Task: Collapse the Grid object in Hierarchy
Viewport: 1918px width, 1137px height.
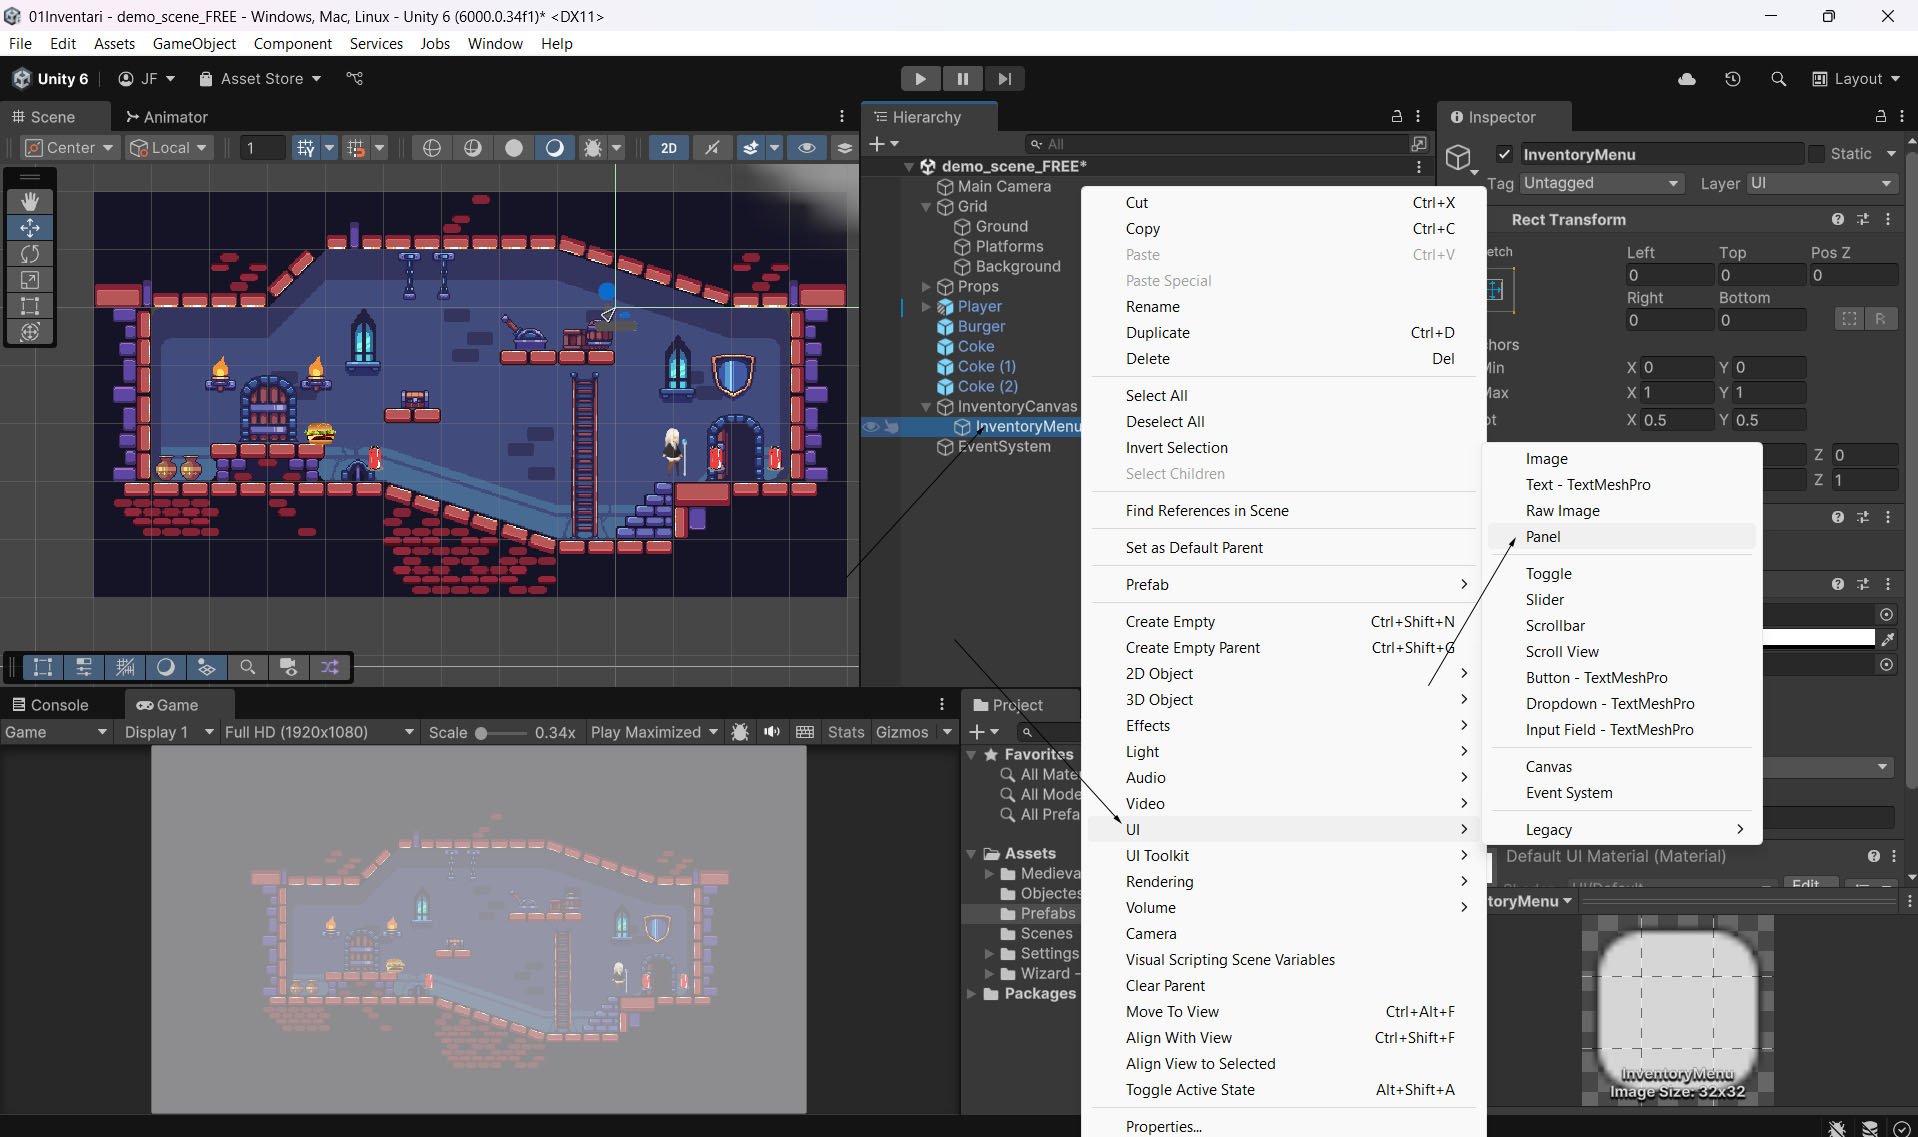Action: pos(926,207)
